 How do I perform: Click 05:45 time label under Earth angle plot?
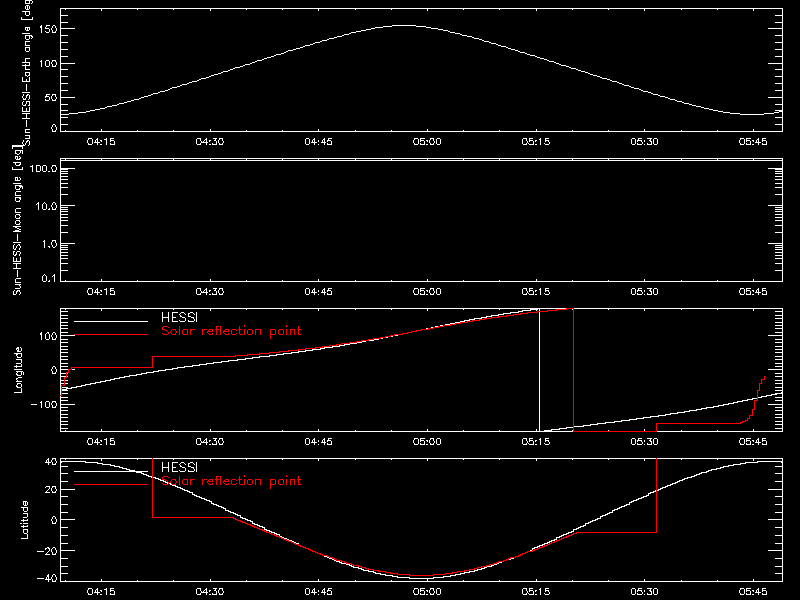click(753, 142)
